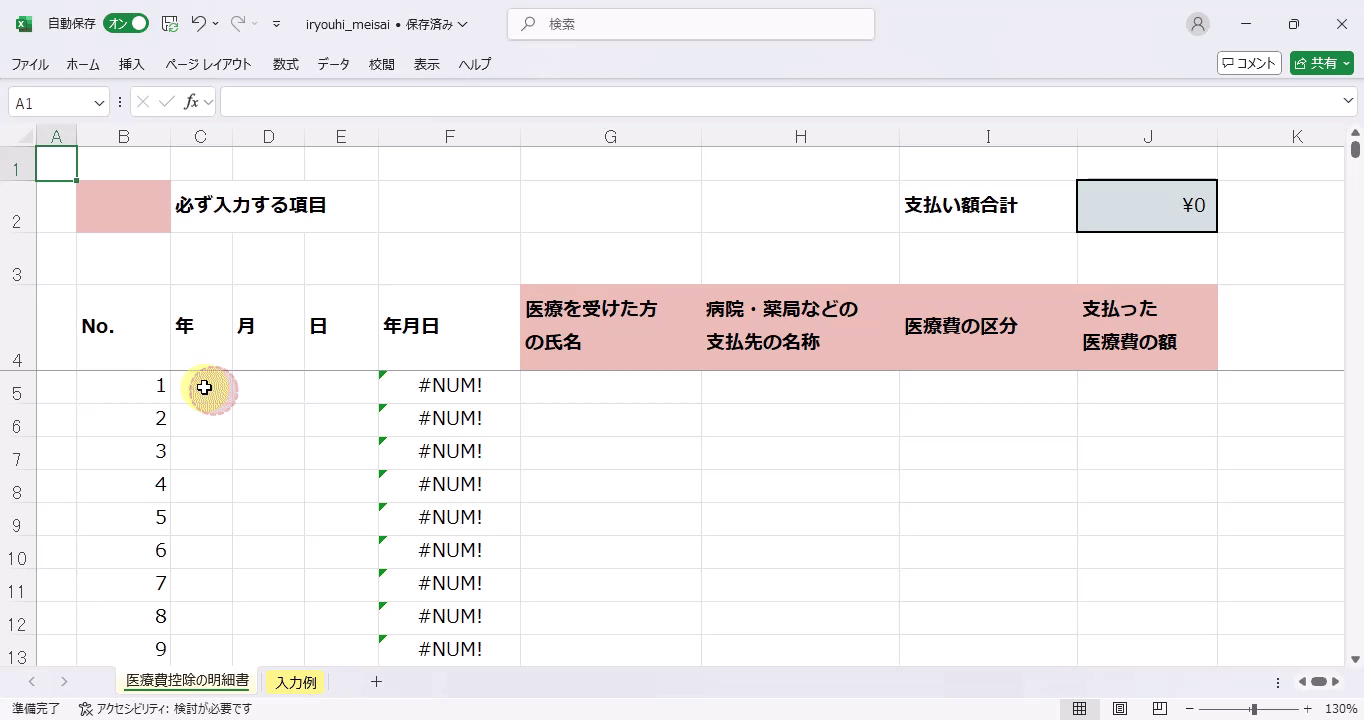Screen dimensions: 1364x720
Task: Click zoom in plus icon
Action: point(1307,709)
